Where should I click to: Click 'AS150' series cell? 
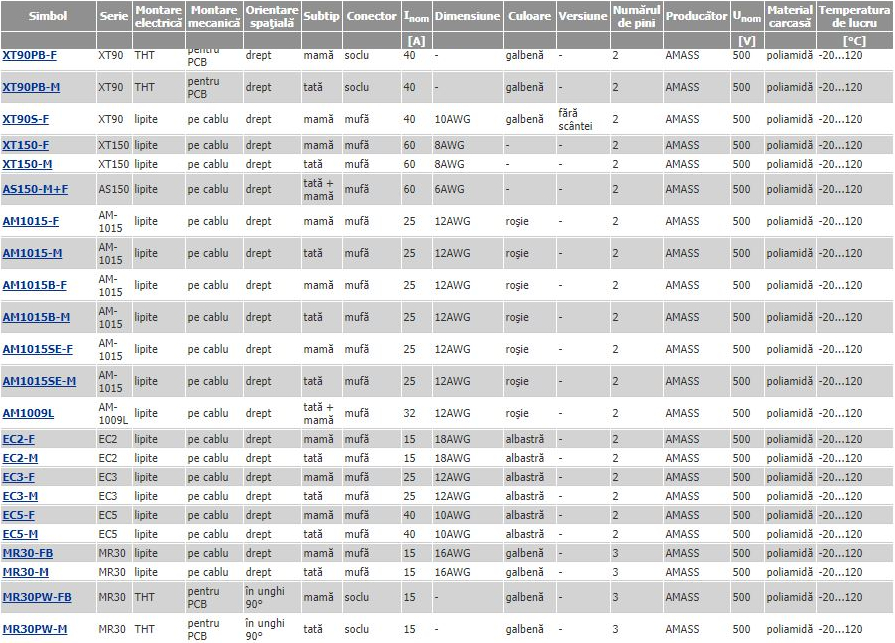click(114, 189)
